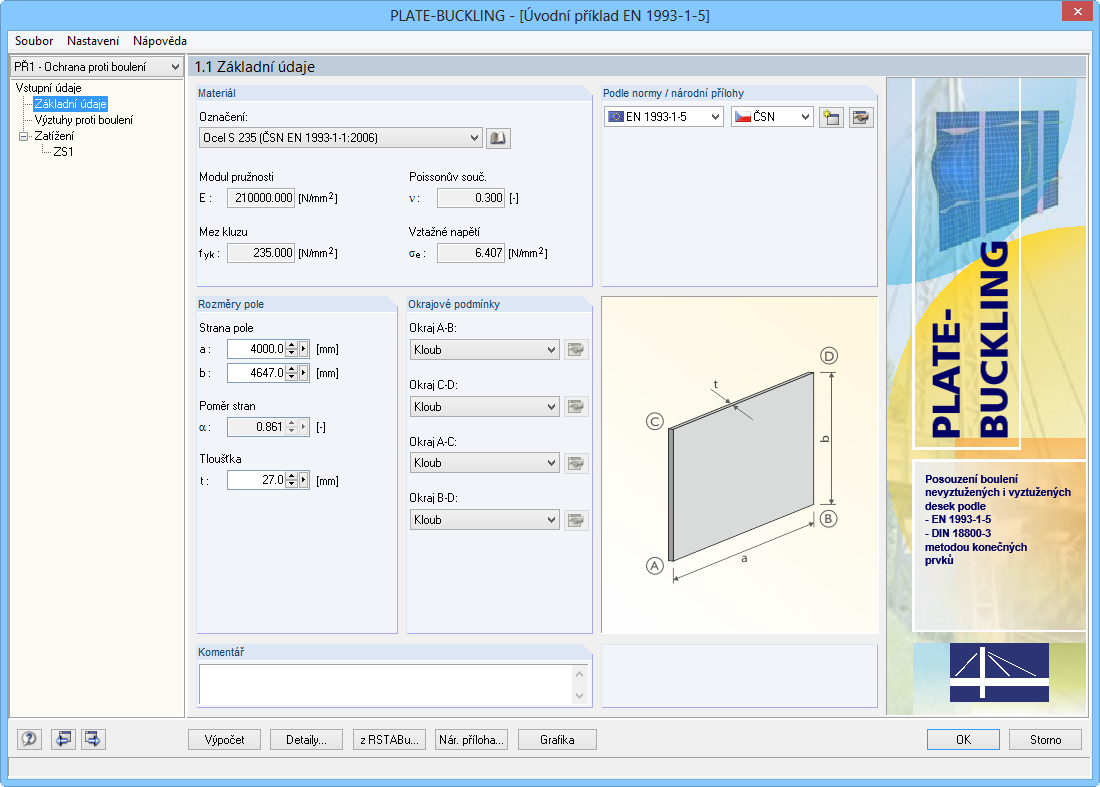Click the modulus E value field

(x=261, y=198)
